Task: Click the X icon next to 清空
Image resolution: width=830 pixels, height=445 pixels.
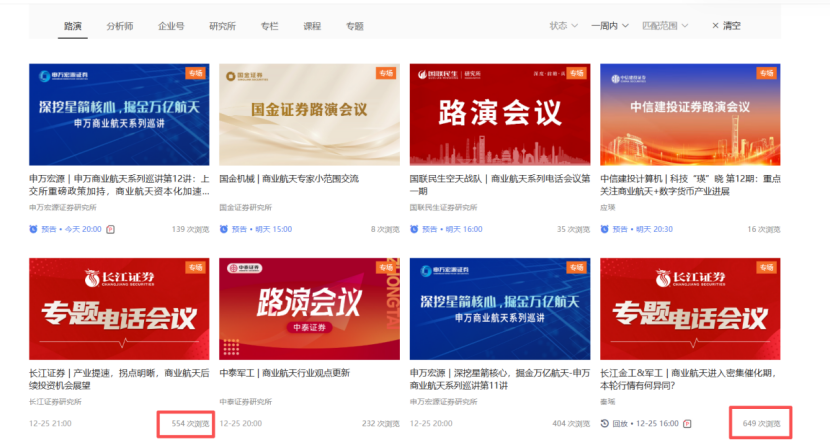Action: (715, 25)
